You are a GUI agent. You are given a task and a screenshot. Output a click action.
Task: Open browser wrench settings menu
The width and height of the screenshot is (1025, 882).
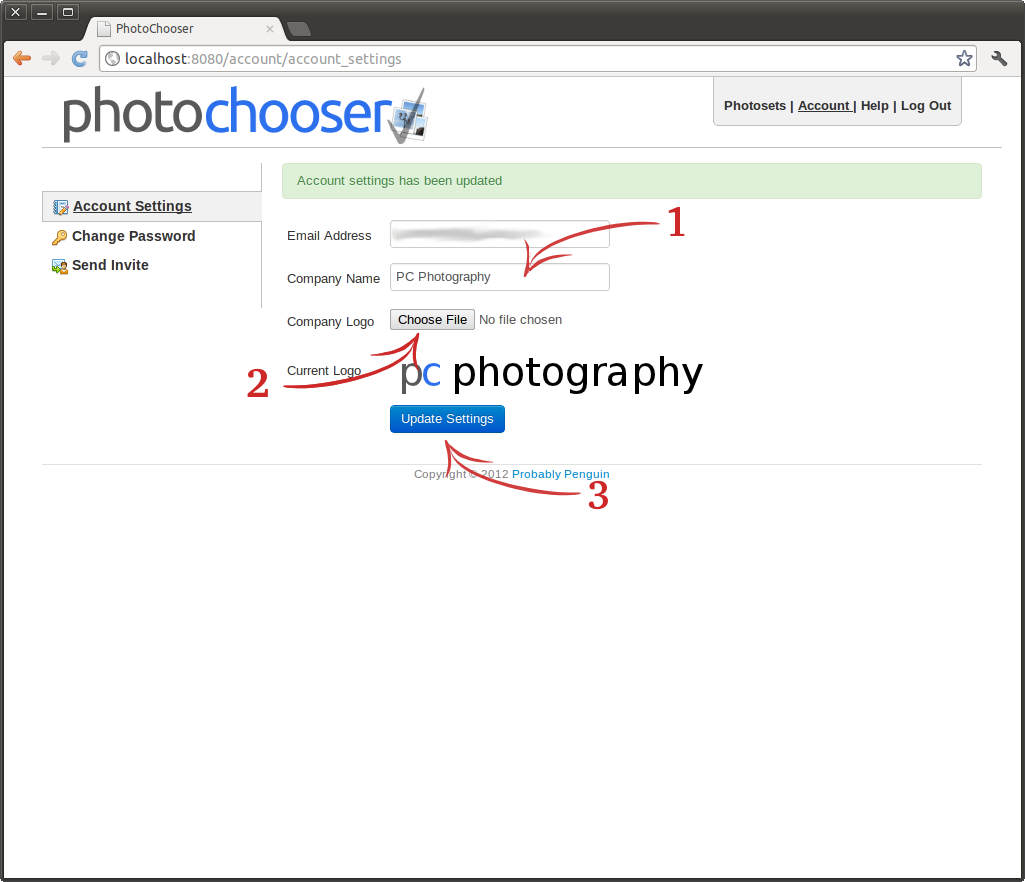point(998,58)
